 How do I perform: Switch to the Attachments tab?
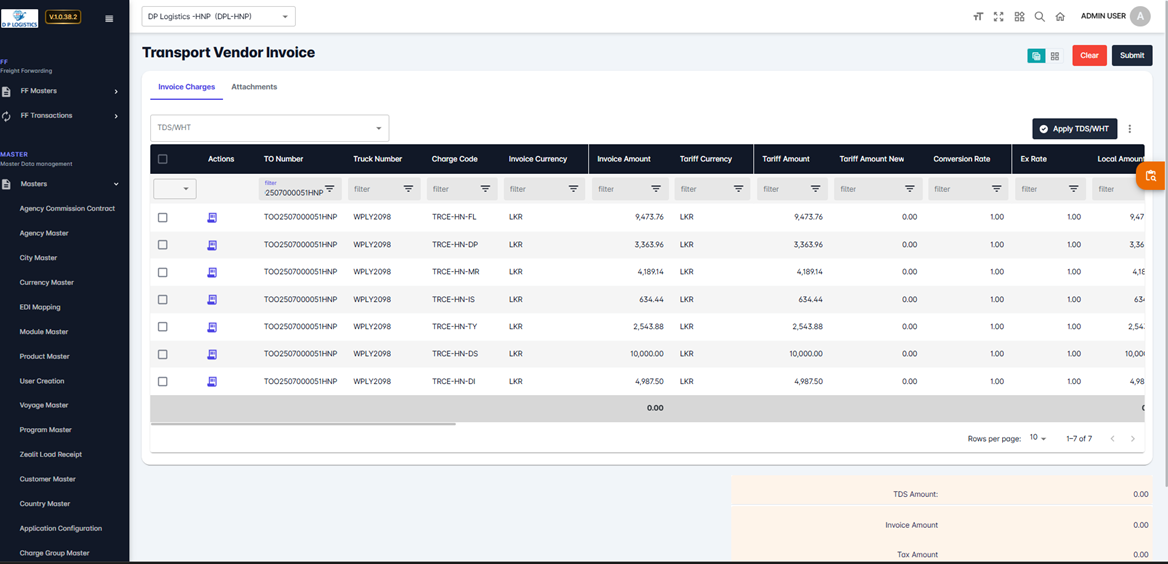[x=254, y=87]
